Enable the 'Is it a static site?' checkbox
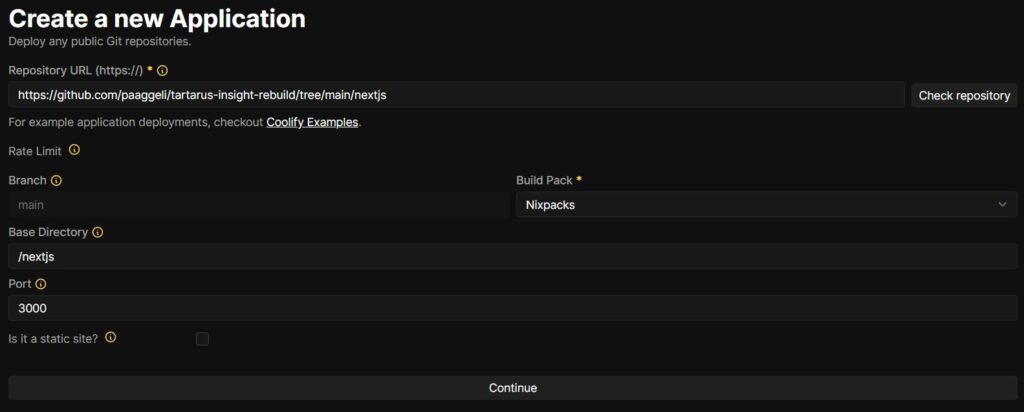Viewport: 1024px width, 412px height. click(202, 339)
